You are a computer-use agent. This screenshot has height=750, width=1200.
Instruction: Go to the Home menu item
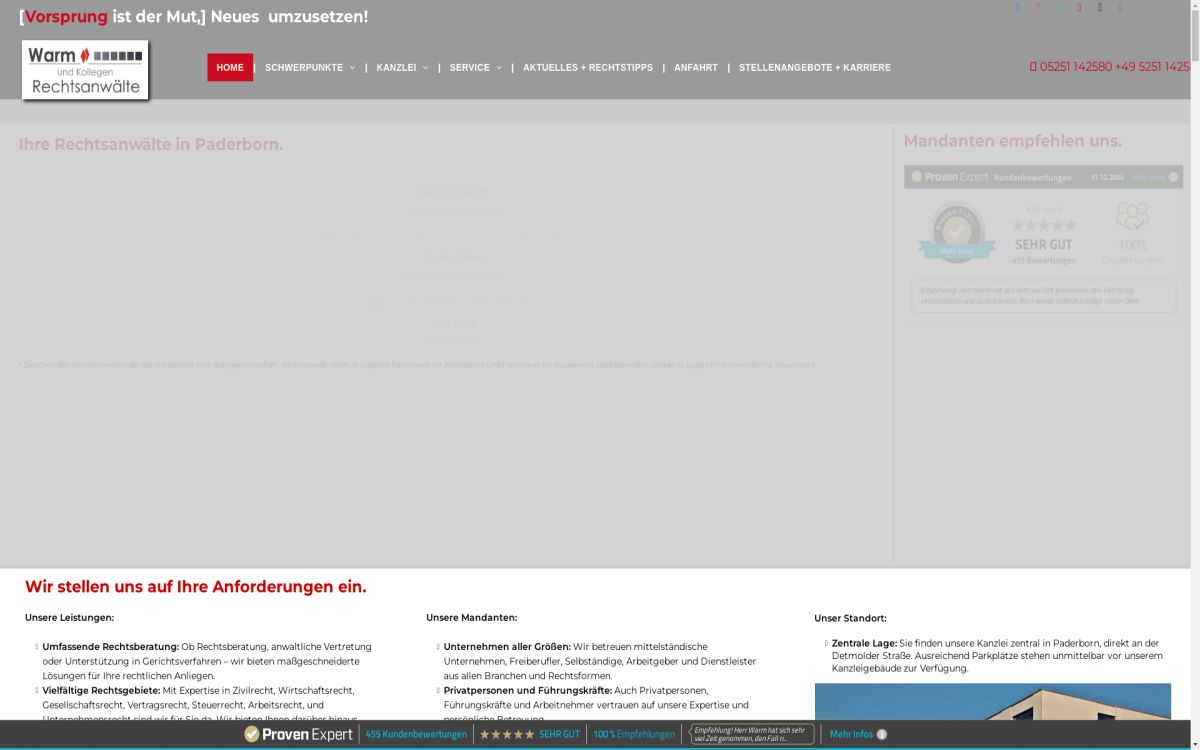point(230,68)
